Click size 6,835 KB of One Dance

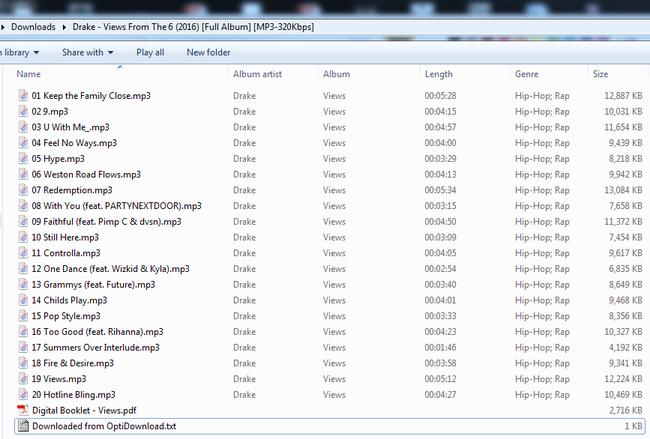(x=626, y=269)
